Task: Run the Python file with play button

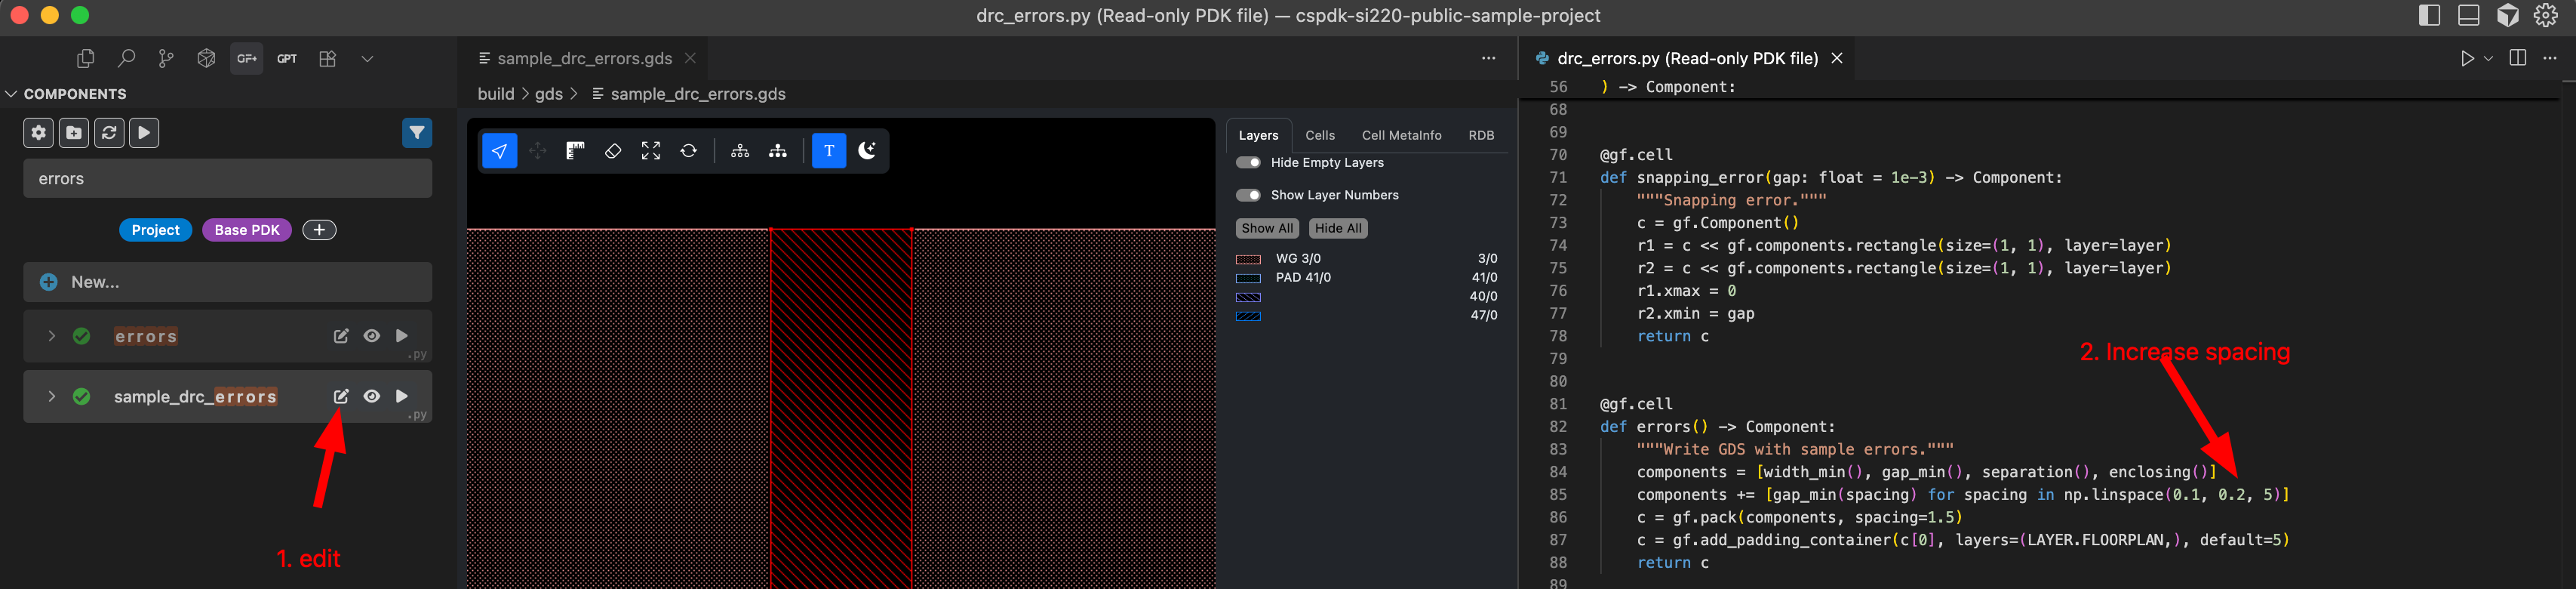Action: point(2467,59)
